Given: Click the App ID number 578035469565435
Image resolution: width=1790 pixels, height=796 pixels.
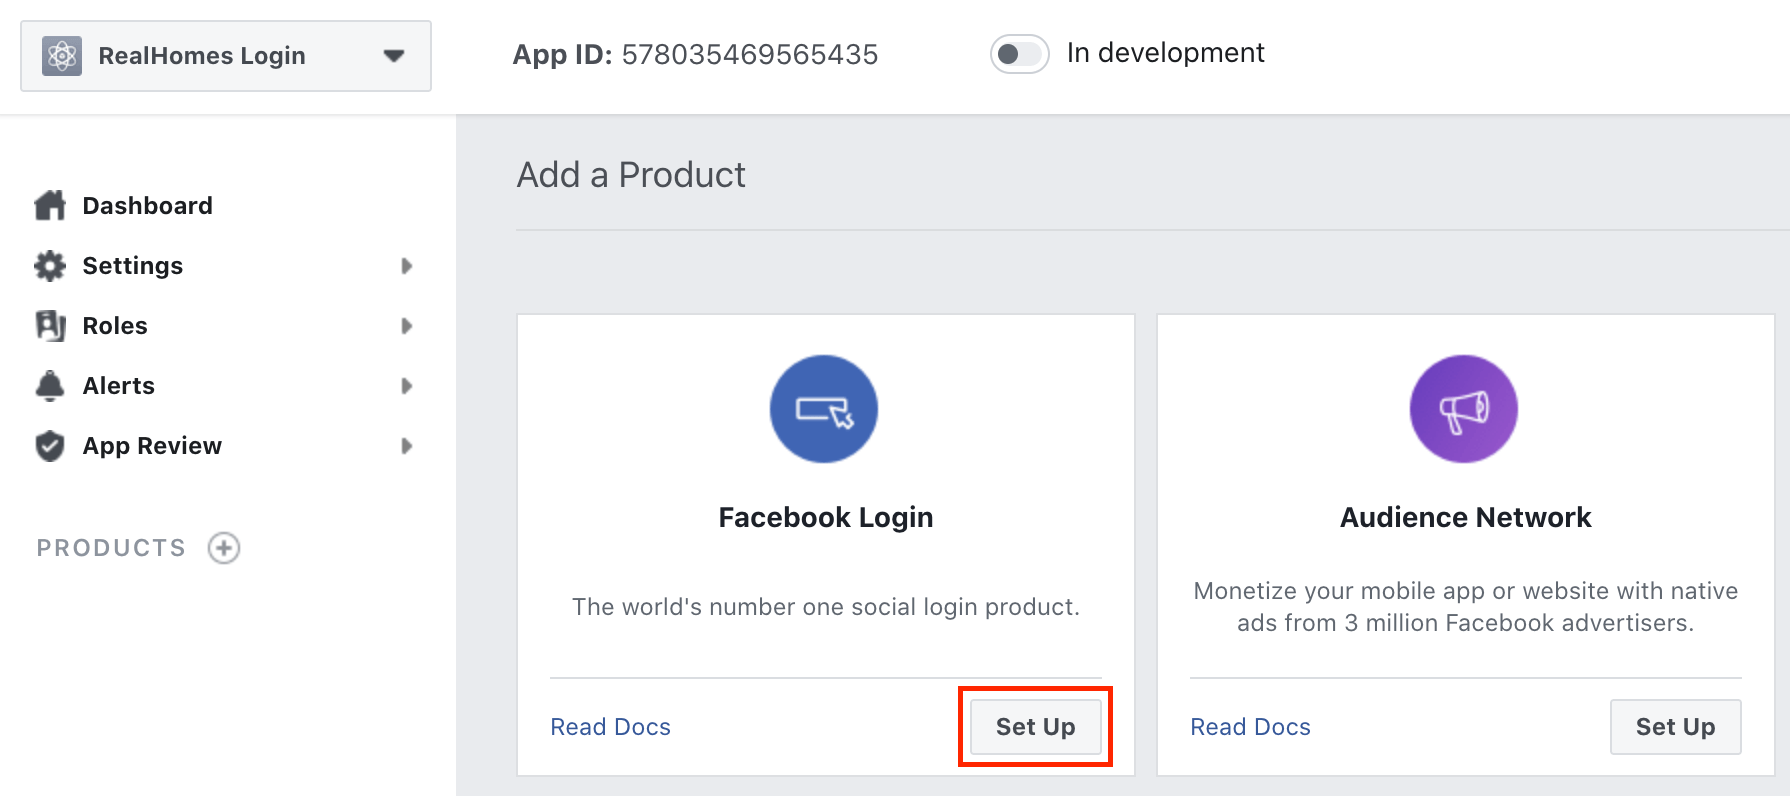Looking at the screenshot, I should 750,54.
